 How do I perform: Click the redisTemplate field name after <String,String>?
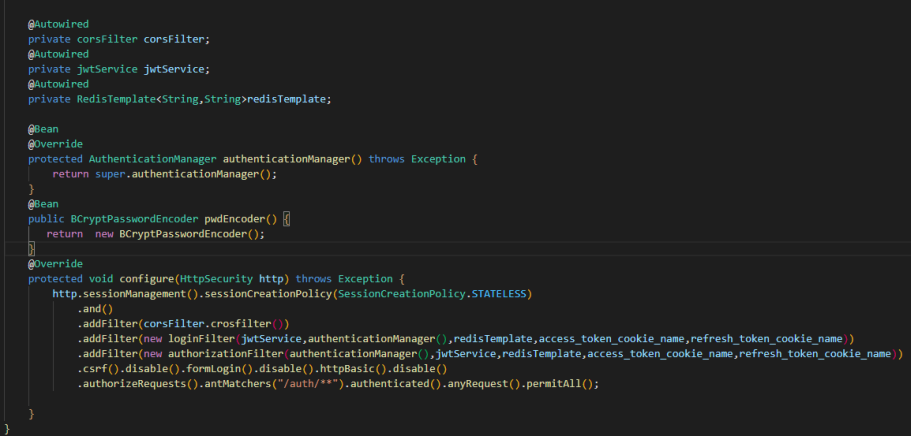(286, 99)
